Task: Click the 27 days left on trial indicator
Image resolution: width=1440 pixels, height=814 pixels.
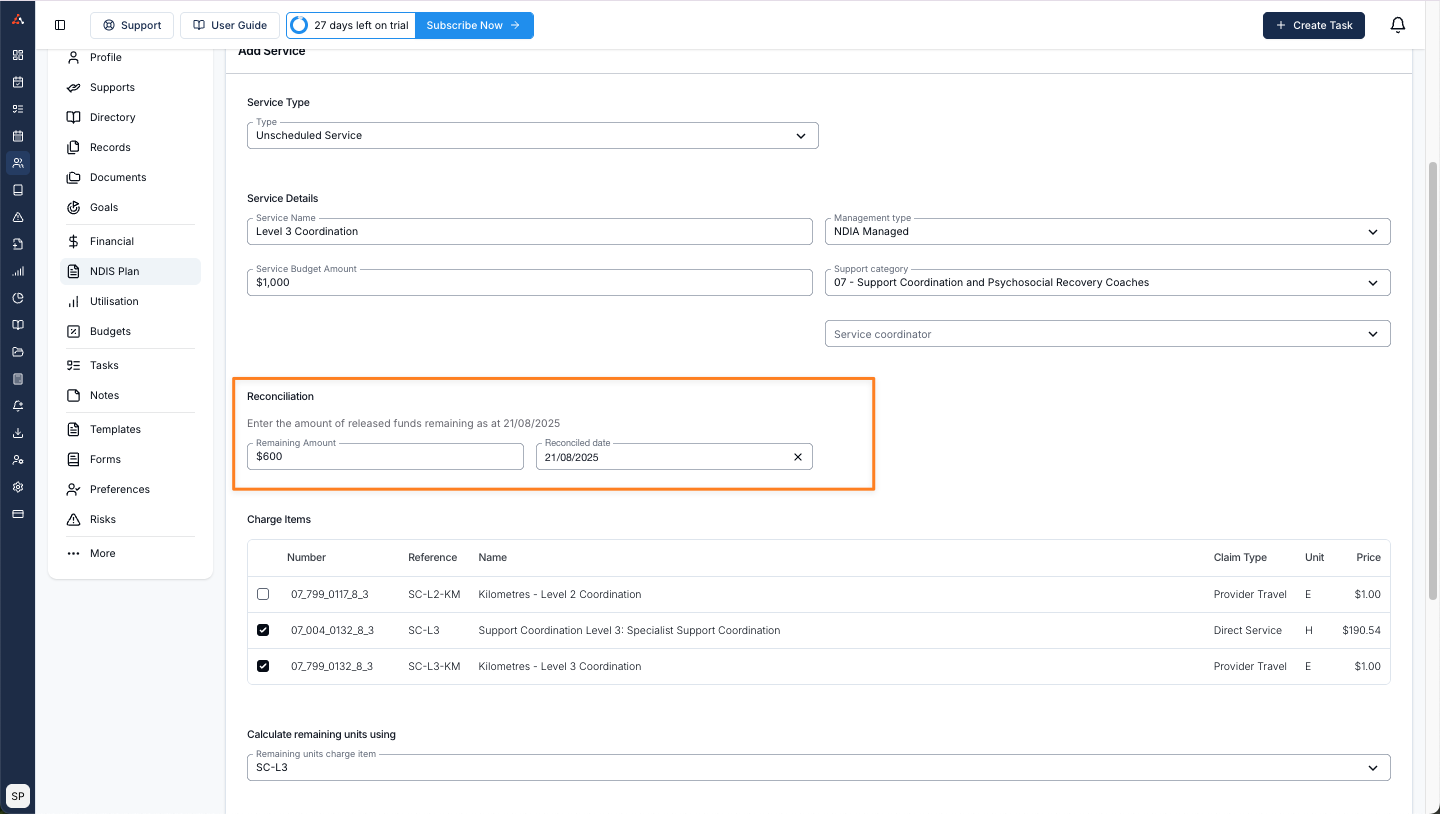Action: (351, 25)
